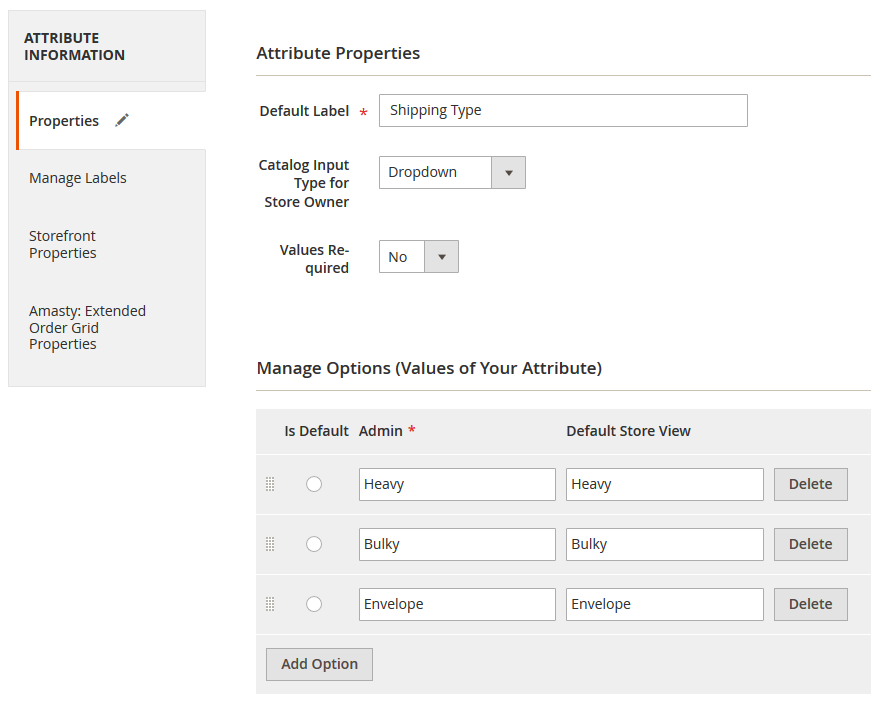Screen dimensions: 878x704
Task: Go to Amasty Extended Order Grid Properties
Action: [87, 327]
